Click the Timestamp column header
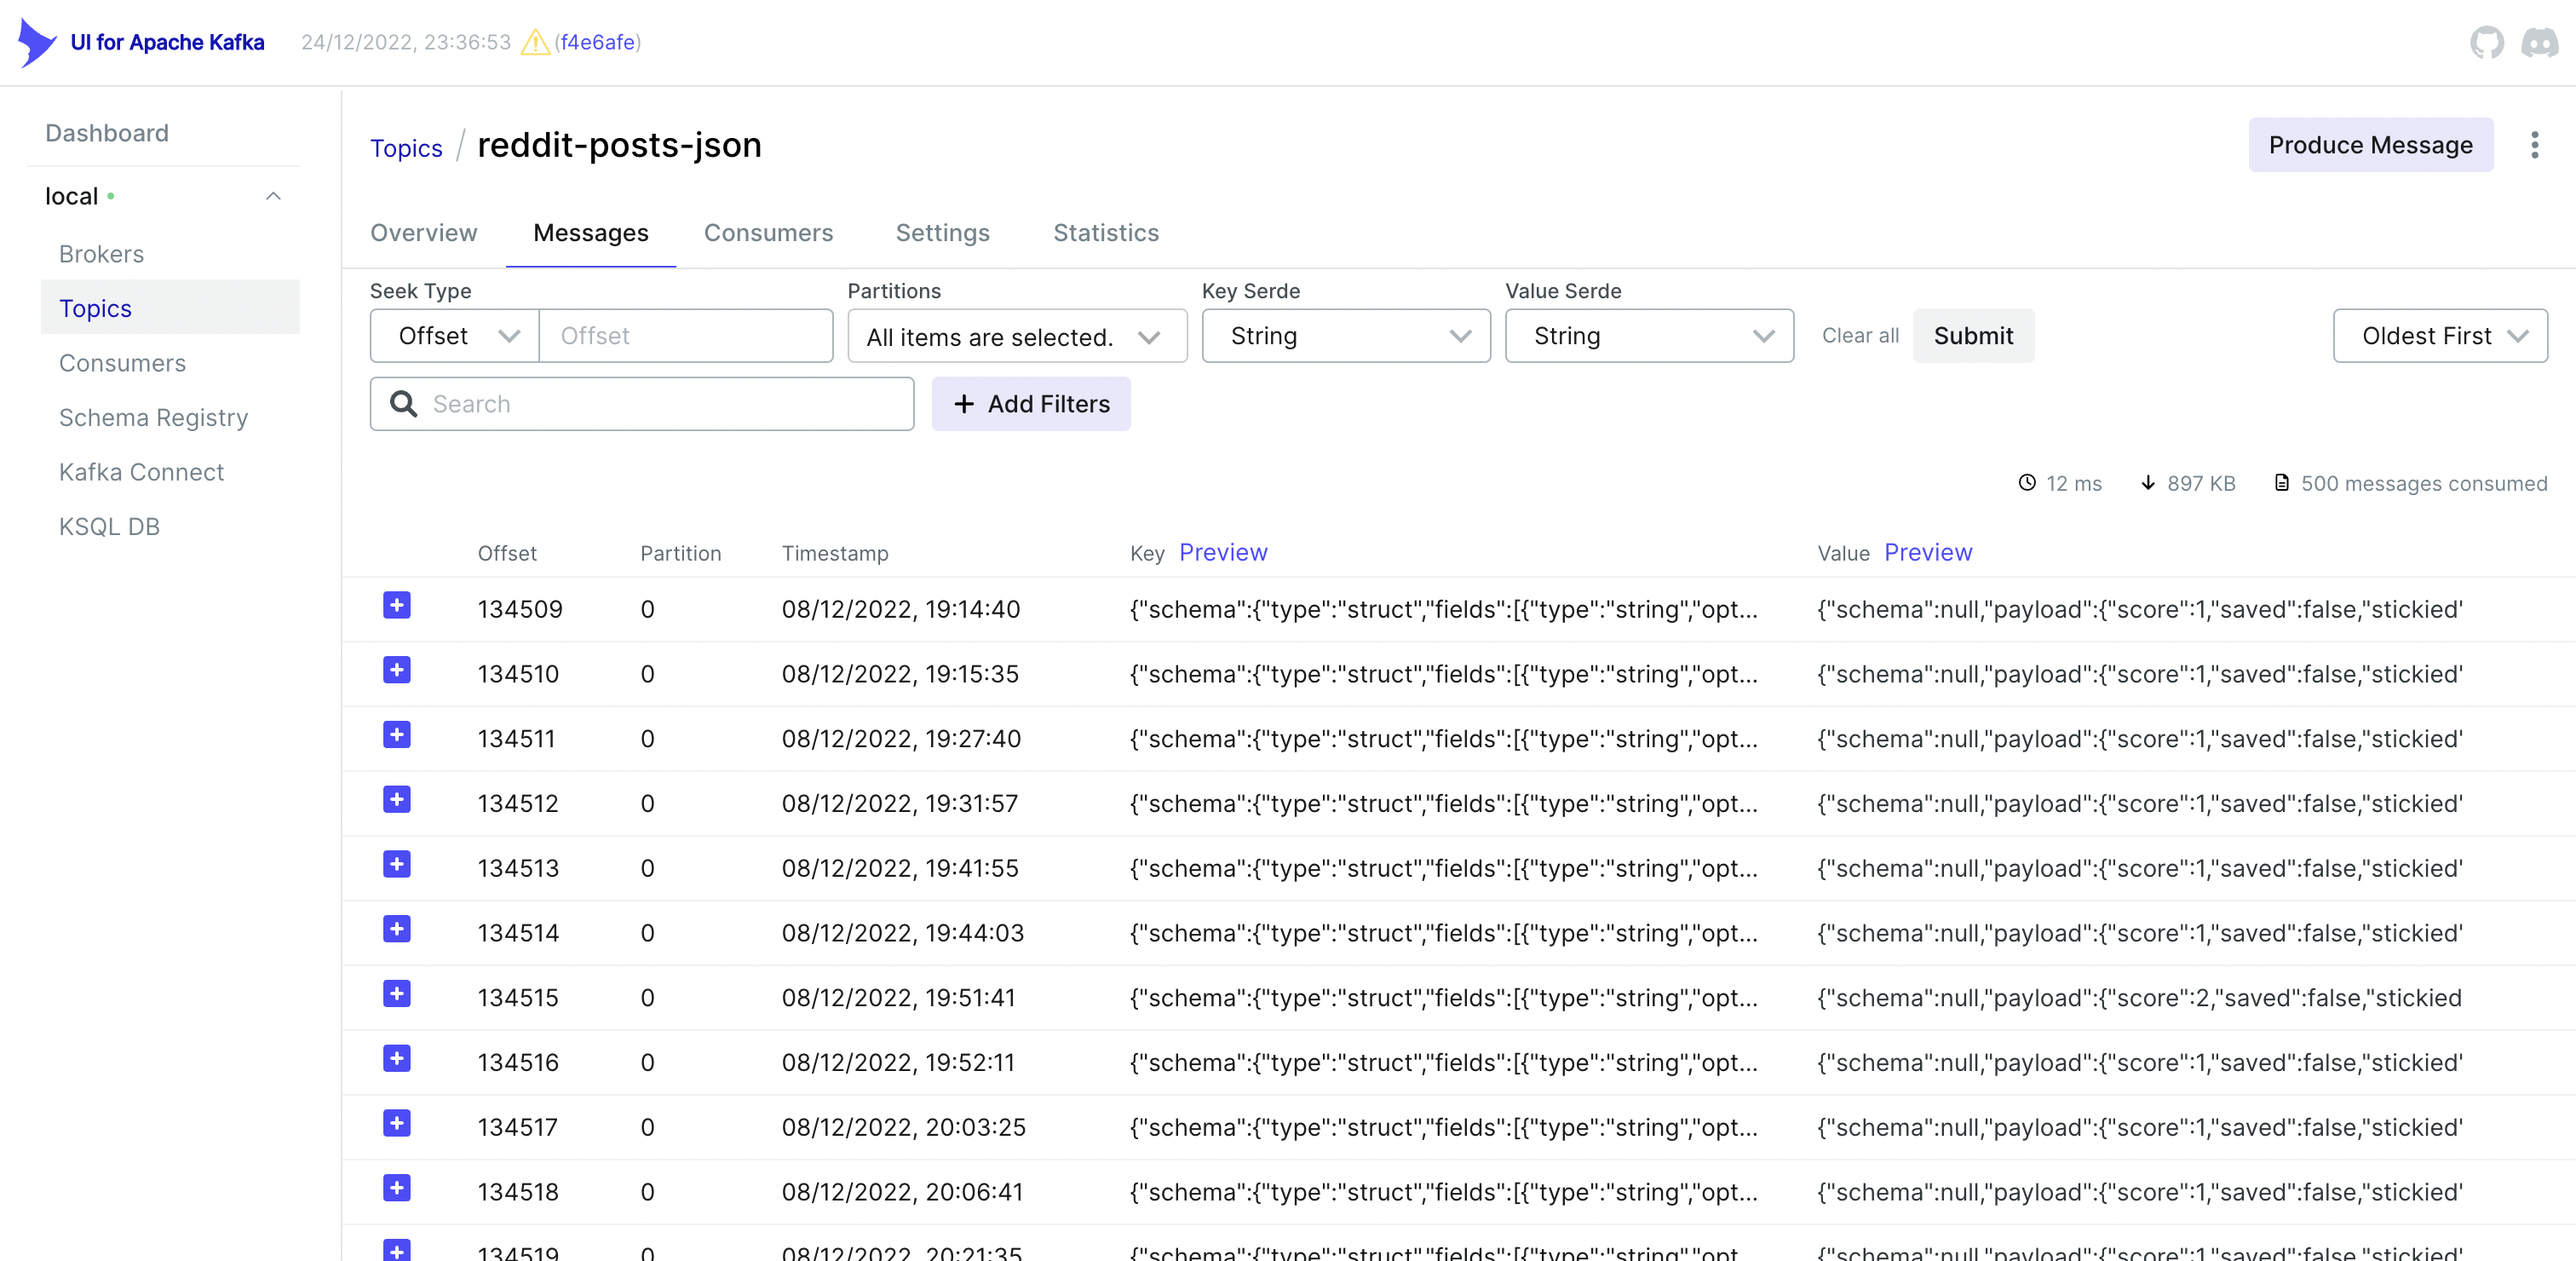 pos(835,553)
